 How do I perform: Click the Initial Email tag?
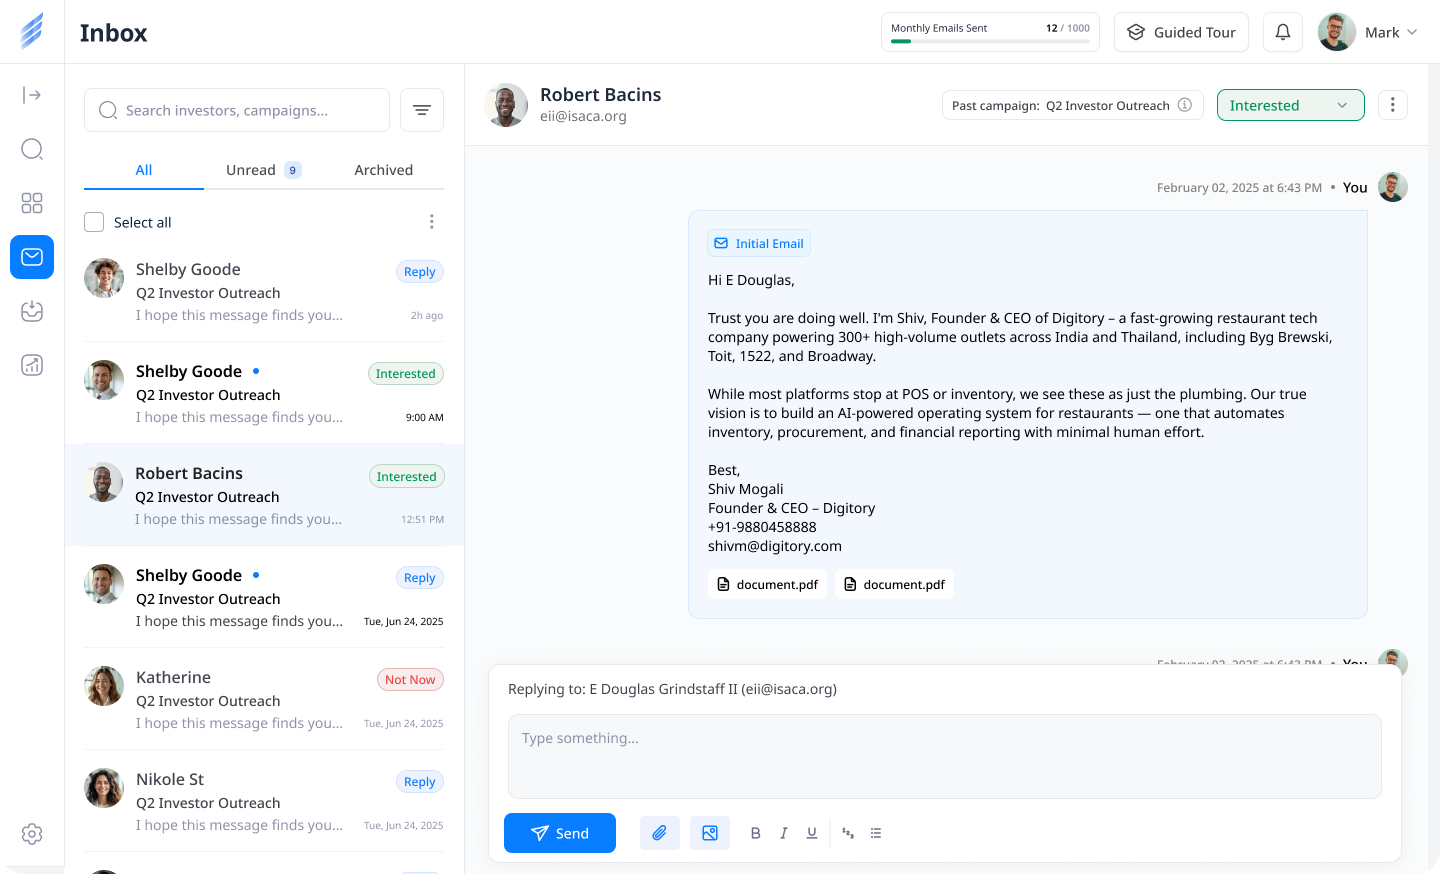759,243
